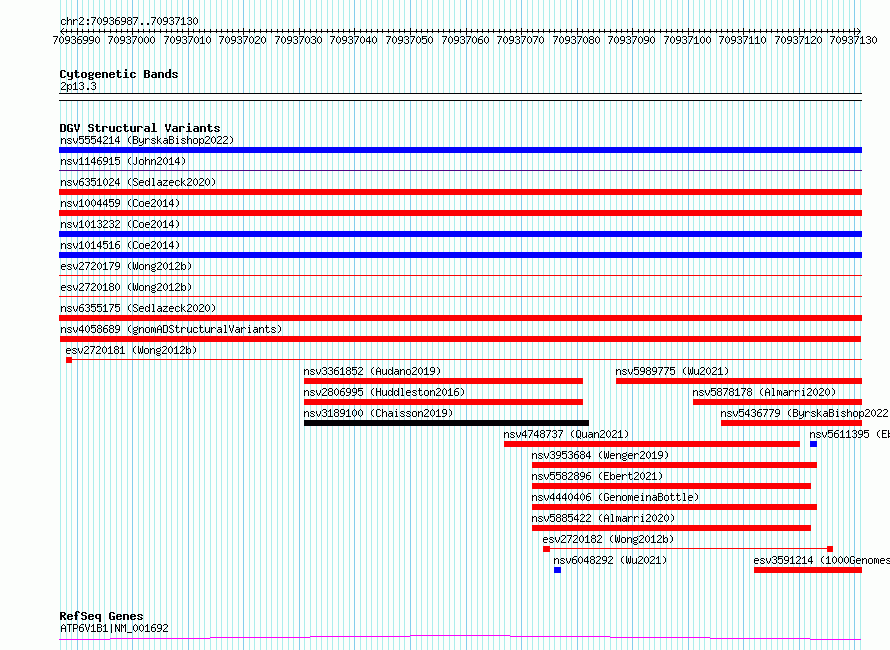Screen dimensions: 890x650
Task: Select the 2p13.3 cytogenetic band label
Action: click(78, 86)
